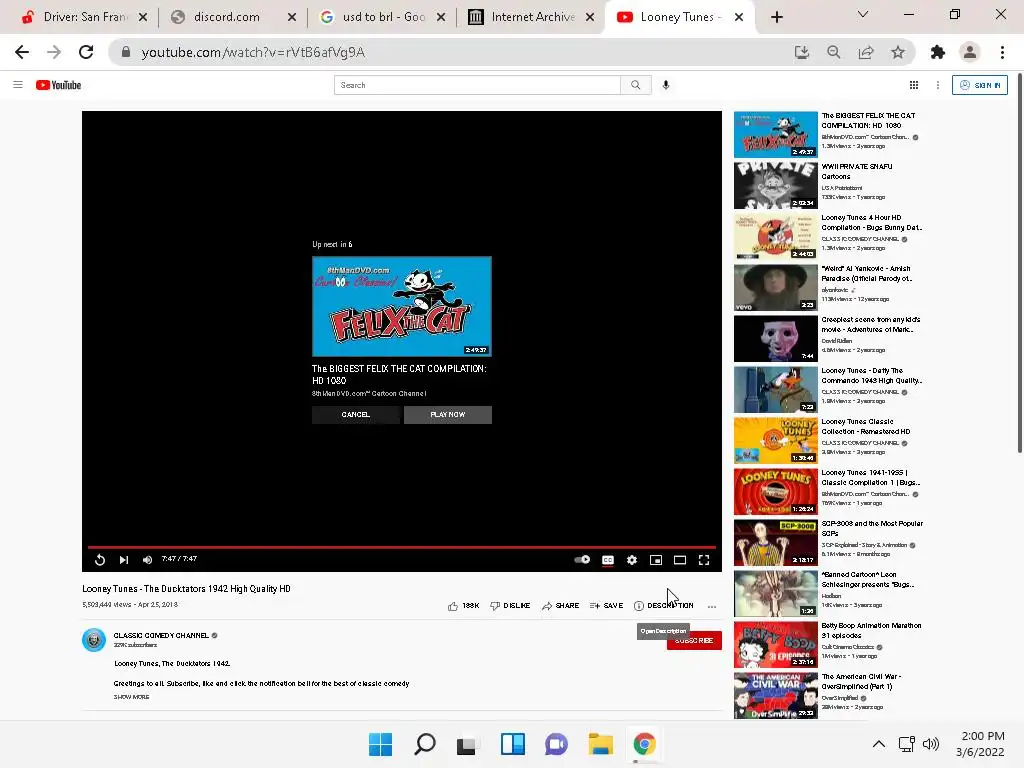Screen dimensions: 1024x768
Task: Share the video
Action: click(x=560, y=606)
